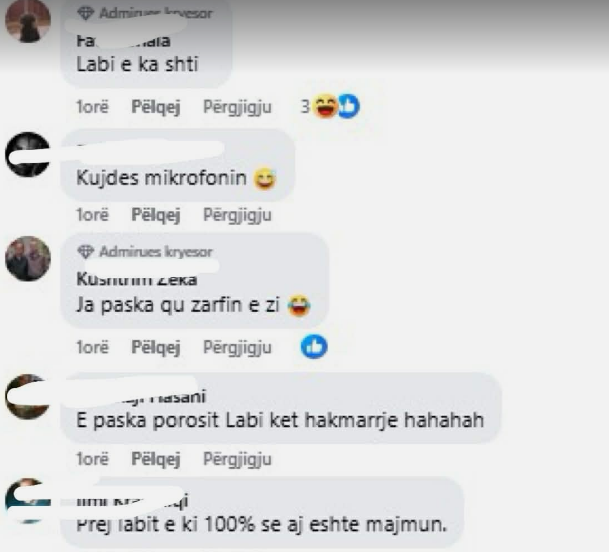Viewport: 609px width, 552px height.
Task: Open avatar of the 'Ja paska qu zarfin' commenter
Action: point(28,259)
